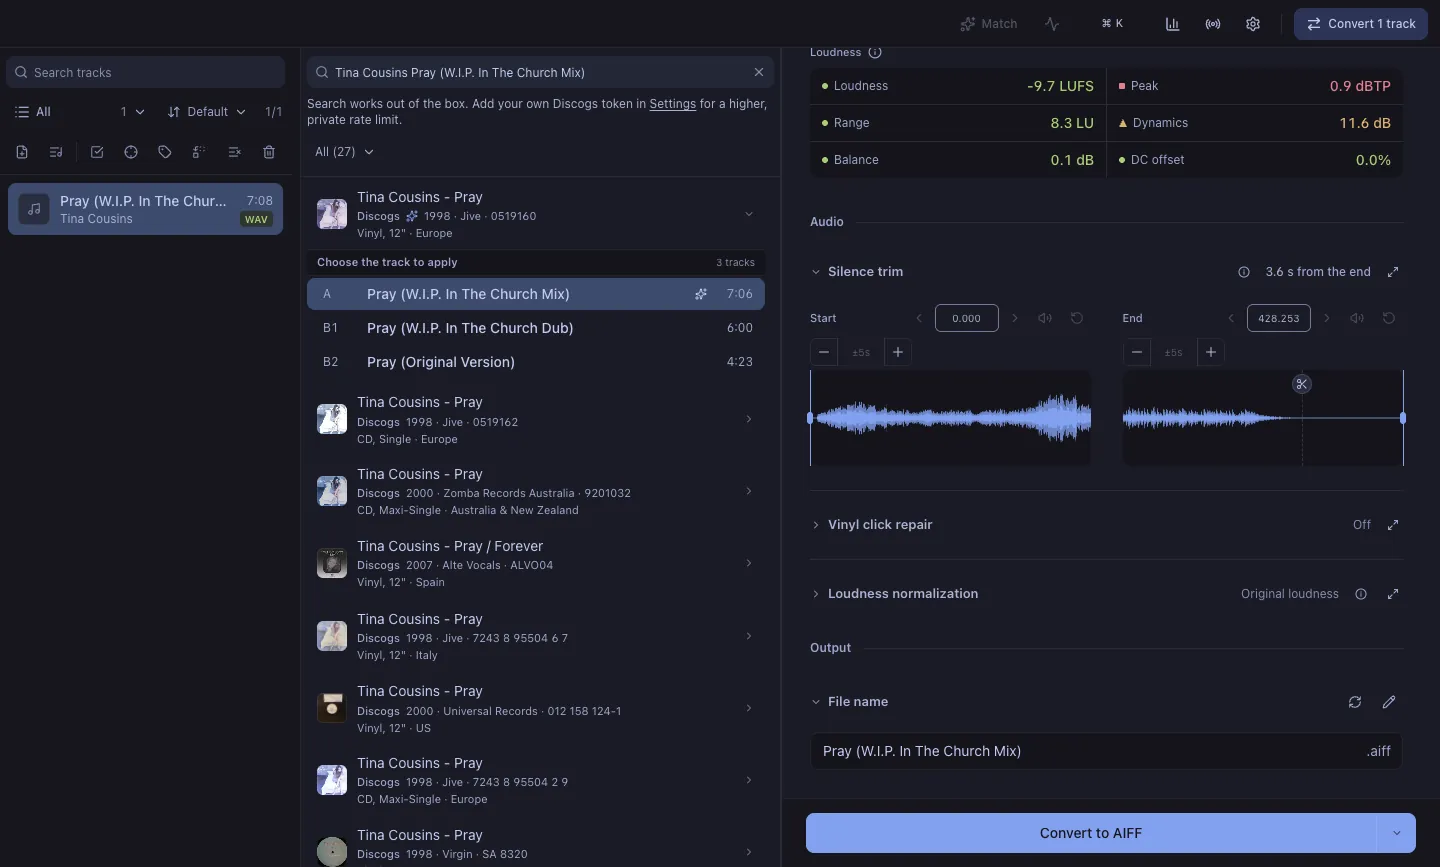1440x867 pixels.
Task: Open the Convert to AIFF format dropdown arrow
Action: (1397, 833)
